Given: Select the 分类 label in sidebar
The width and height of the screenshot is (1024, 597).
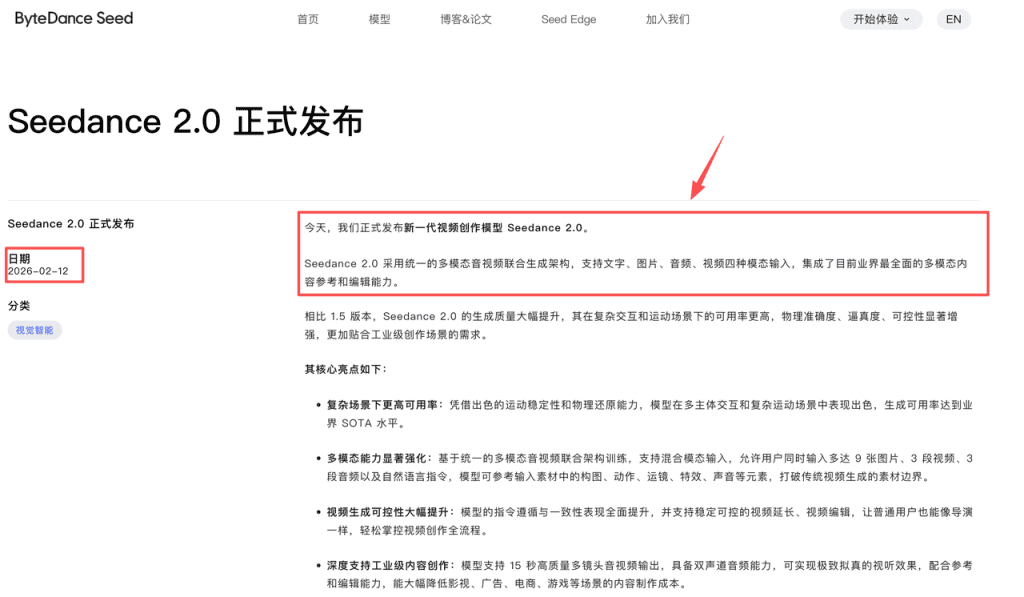Looking at the screenshot, I should 19,306.
